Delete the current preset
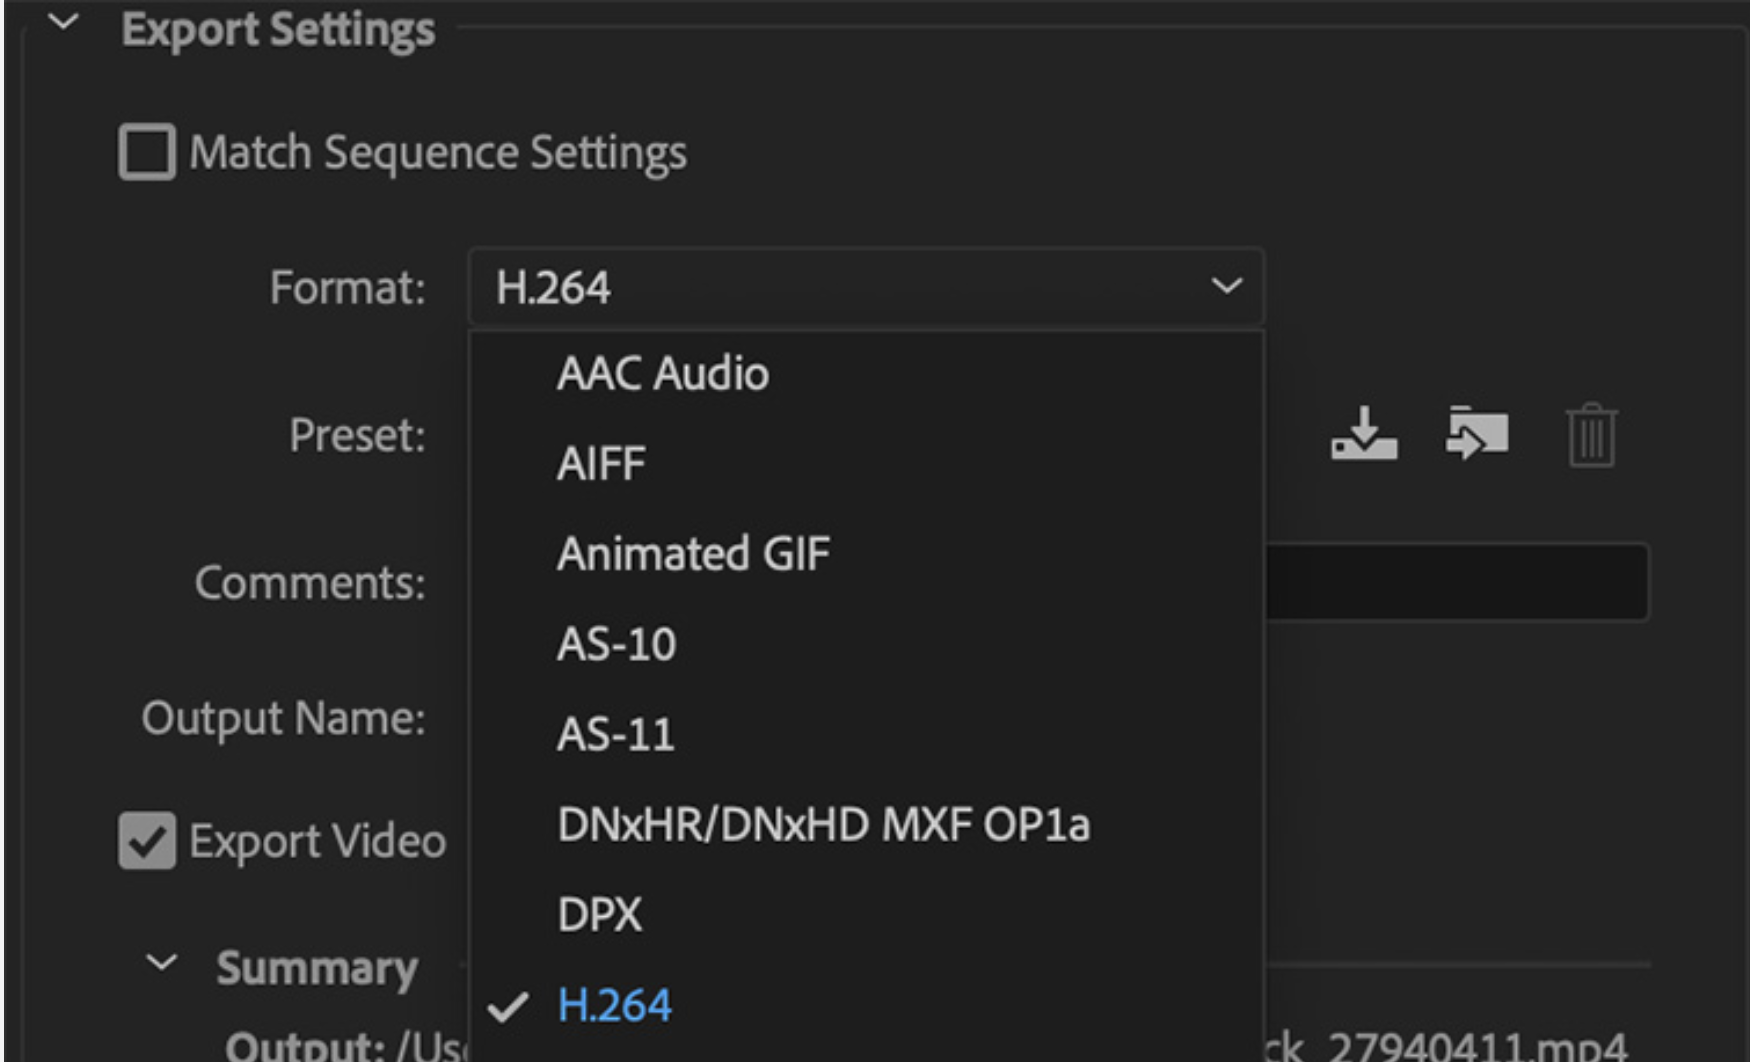This screenshot has width=1750, height=1062. tap(1590, 434)
